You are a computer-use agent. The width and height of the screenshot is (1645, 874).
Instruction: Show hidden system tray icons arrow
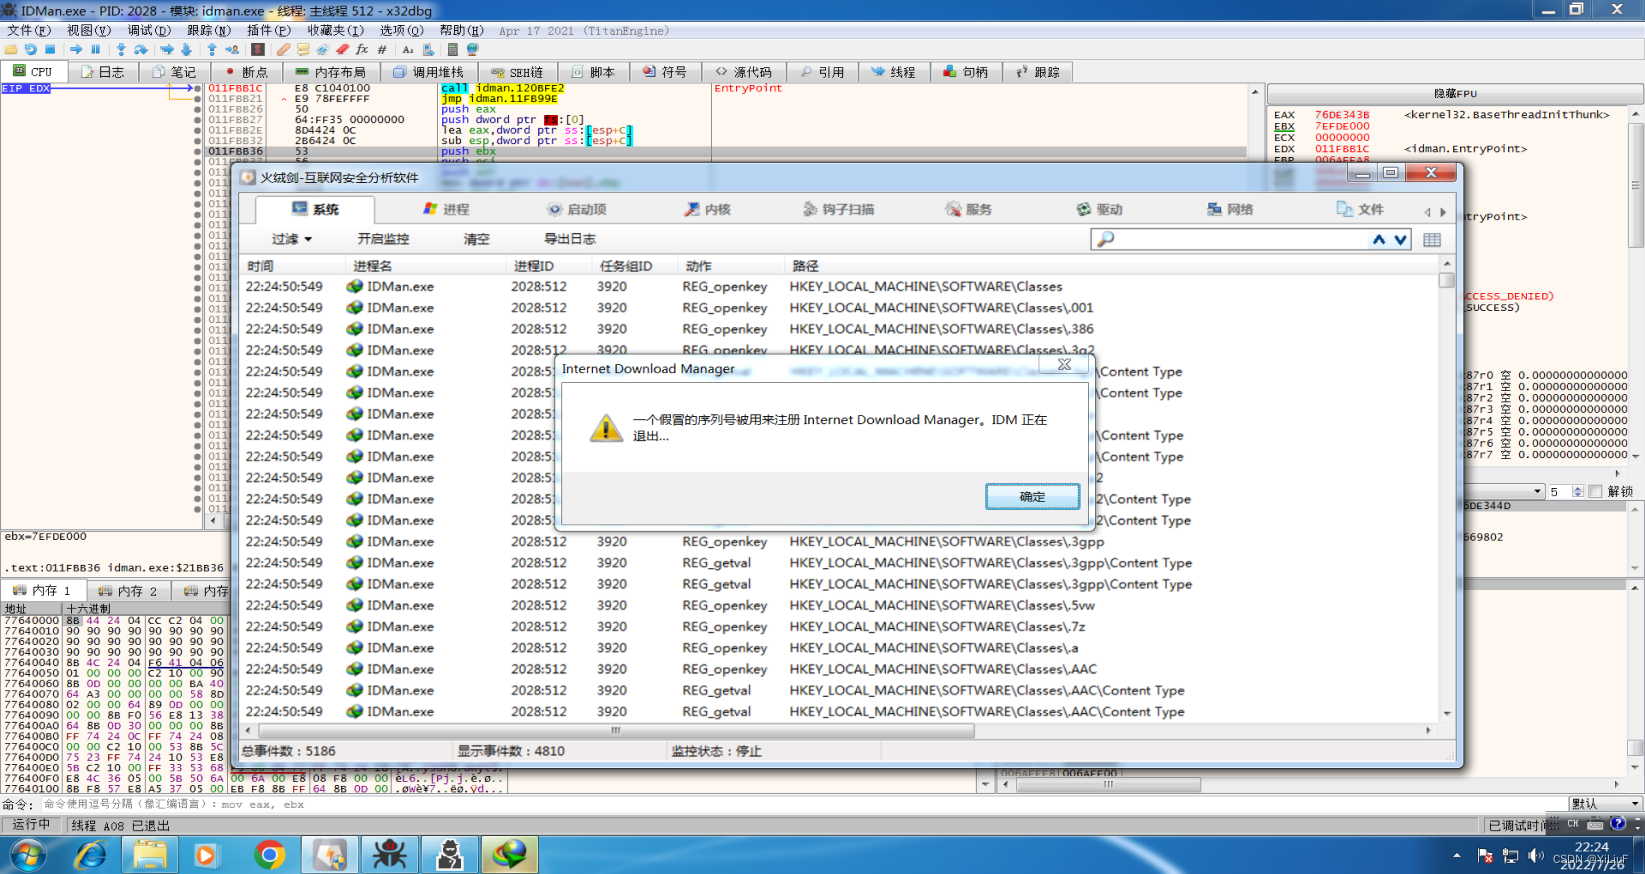[x=1457, y=856]
